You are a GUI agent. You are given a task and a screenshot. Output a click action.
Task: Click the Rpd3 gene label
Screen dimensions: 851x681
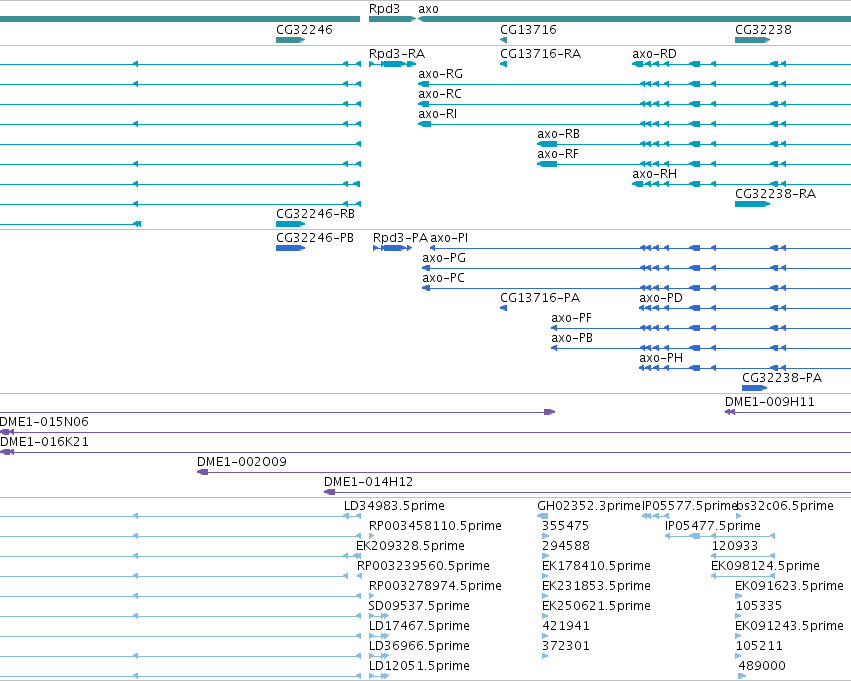coord(384,9)
